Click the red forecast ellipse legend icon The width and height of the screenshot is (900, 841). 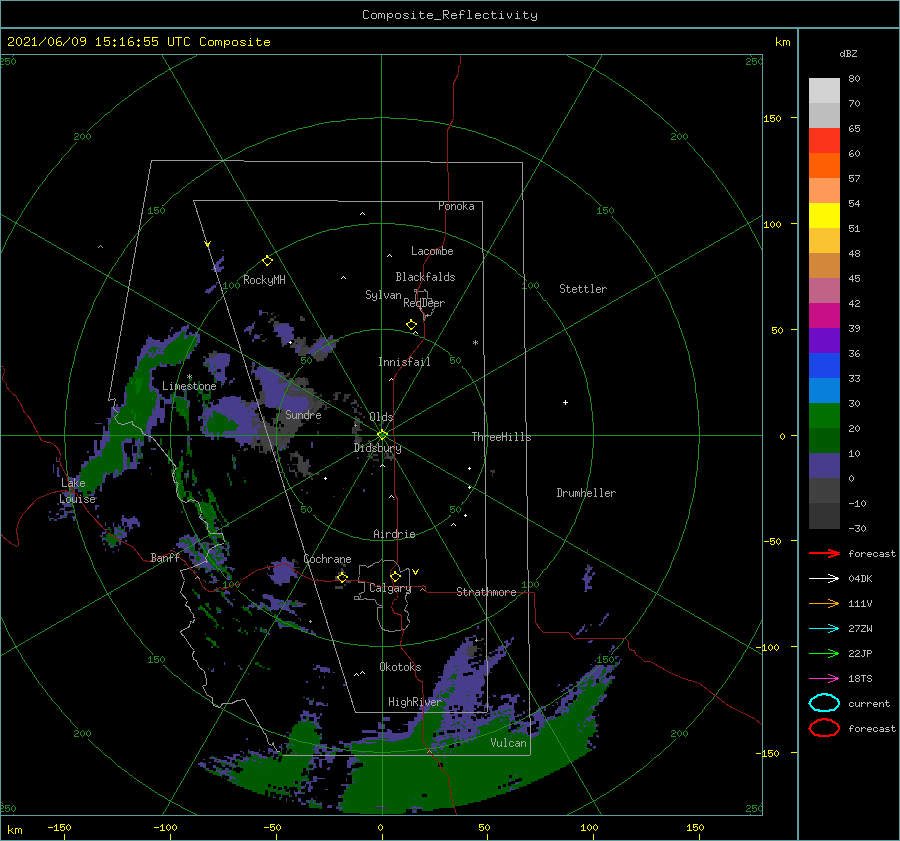click(x=824, y=728)
